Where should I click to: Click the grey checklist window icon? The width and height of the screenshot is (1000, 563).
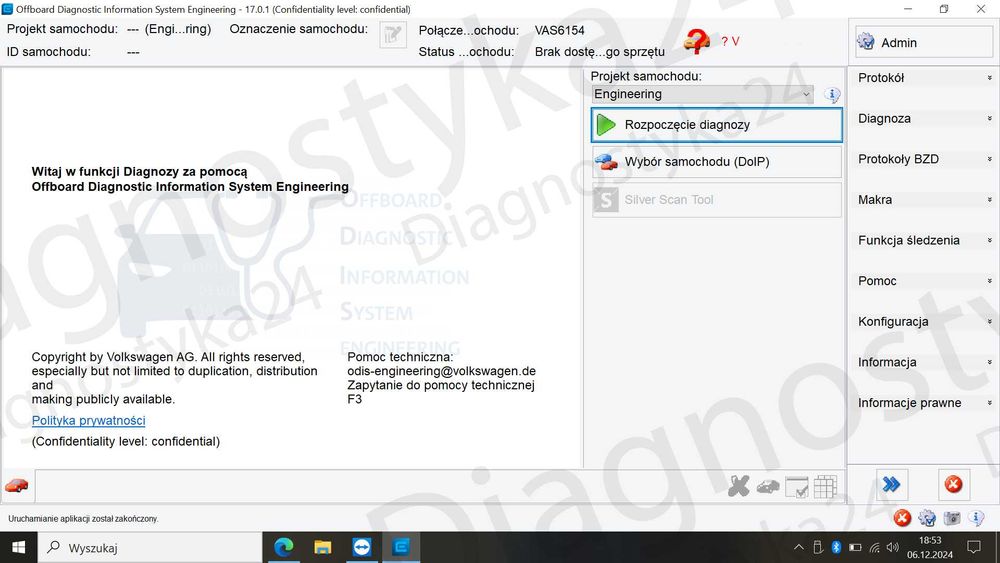[x=797, y=487]
